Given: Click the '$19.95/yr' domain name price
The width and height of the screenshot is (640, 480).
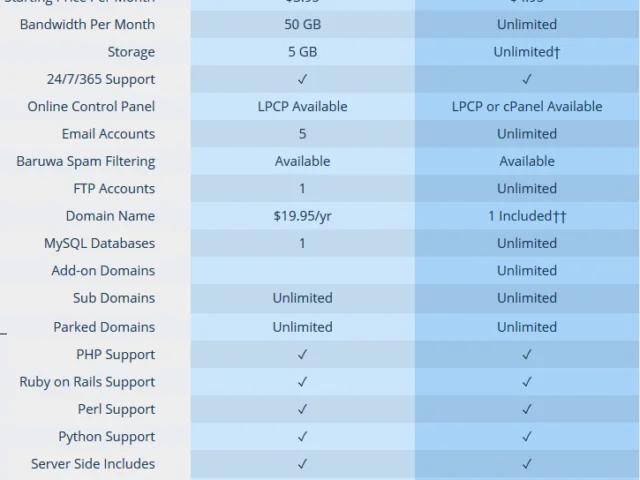Looking at the screenshot, I should [302, 216].
